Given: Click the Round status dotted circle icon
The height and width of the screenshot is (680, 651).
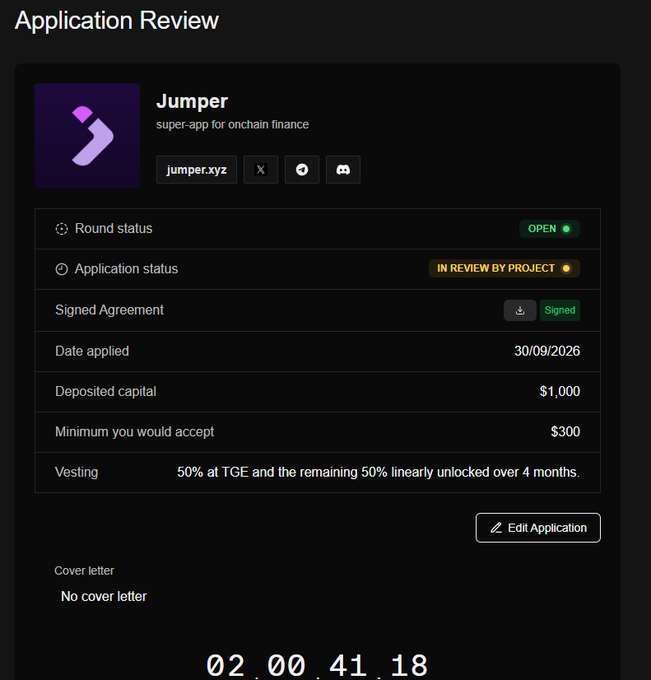Looking at the screenshot, I should (x=62, y=229).
